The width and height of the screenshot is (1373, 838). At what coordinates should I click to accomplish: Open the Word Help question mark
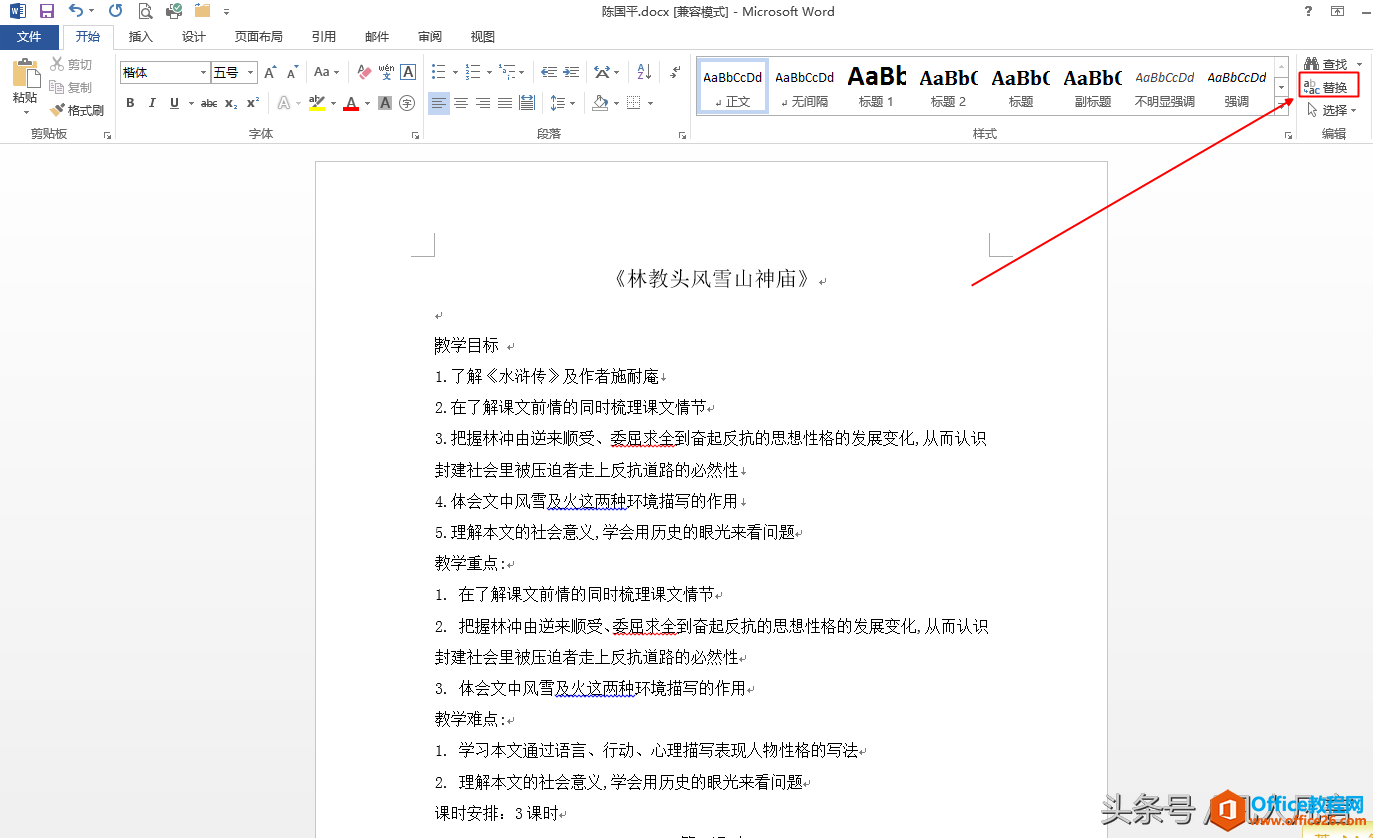point(1309,12)
